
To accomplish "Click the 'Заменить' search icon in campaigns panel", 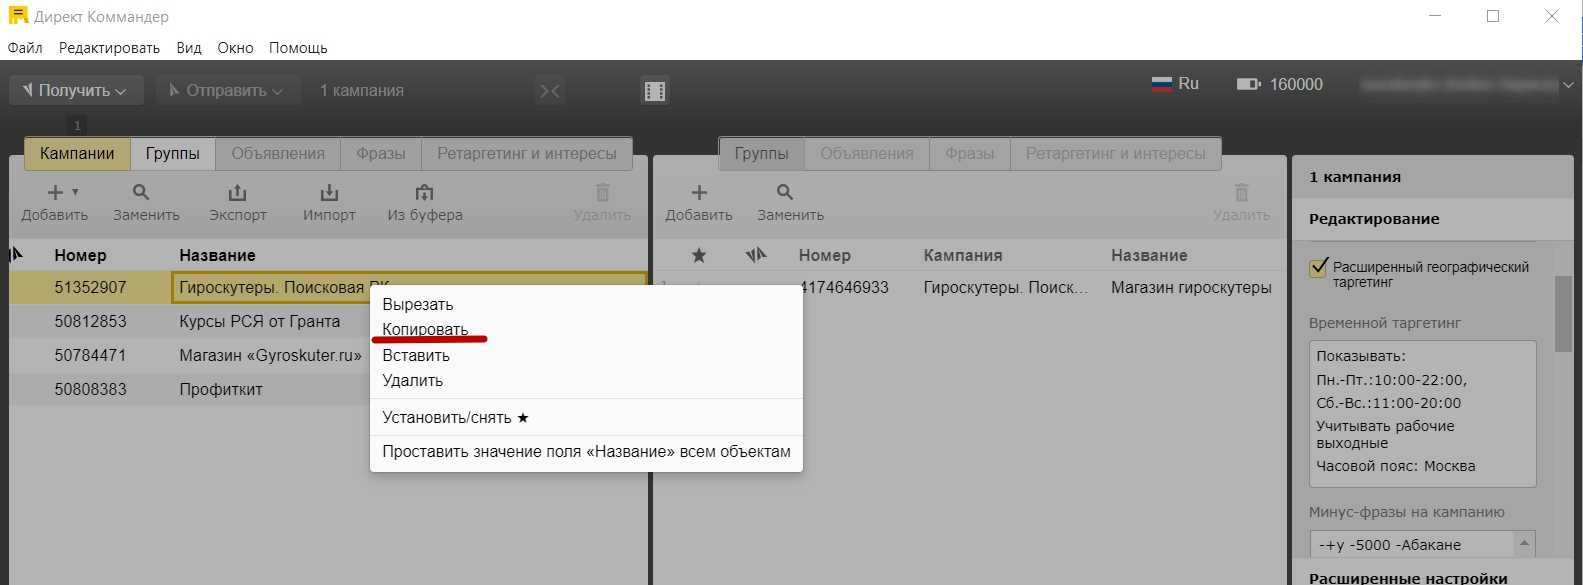I will pos(142,193).
